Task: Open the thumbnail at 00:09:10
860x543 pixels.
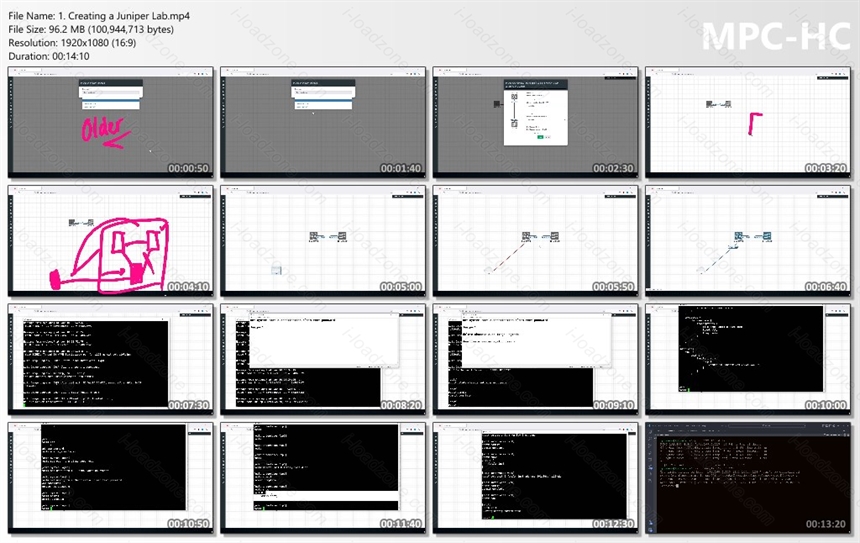Action: point(535,359)
